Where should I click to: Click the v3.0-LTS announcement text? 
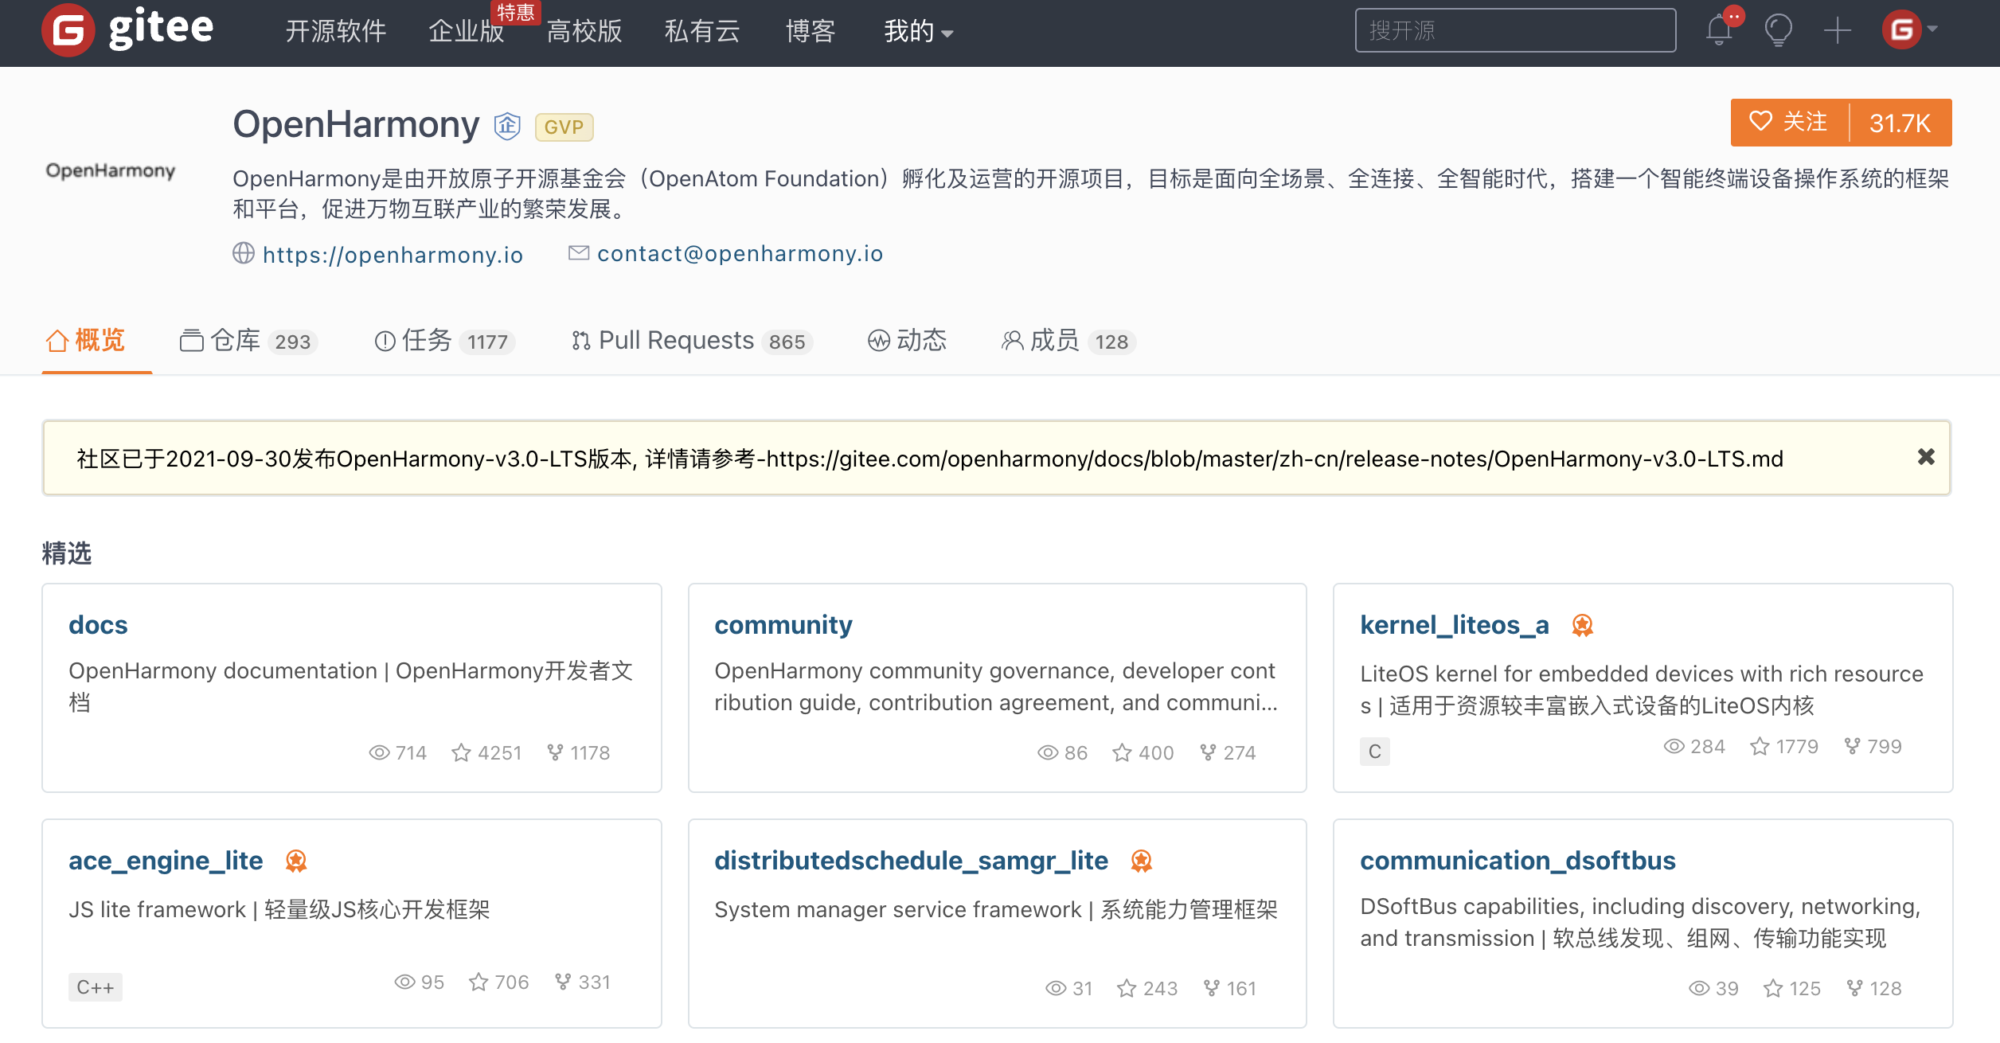click(x=930, y=459)
